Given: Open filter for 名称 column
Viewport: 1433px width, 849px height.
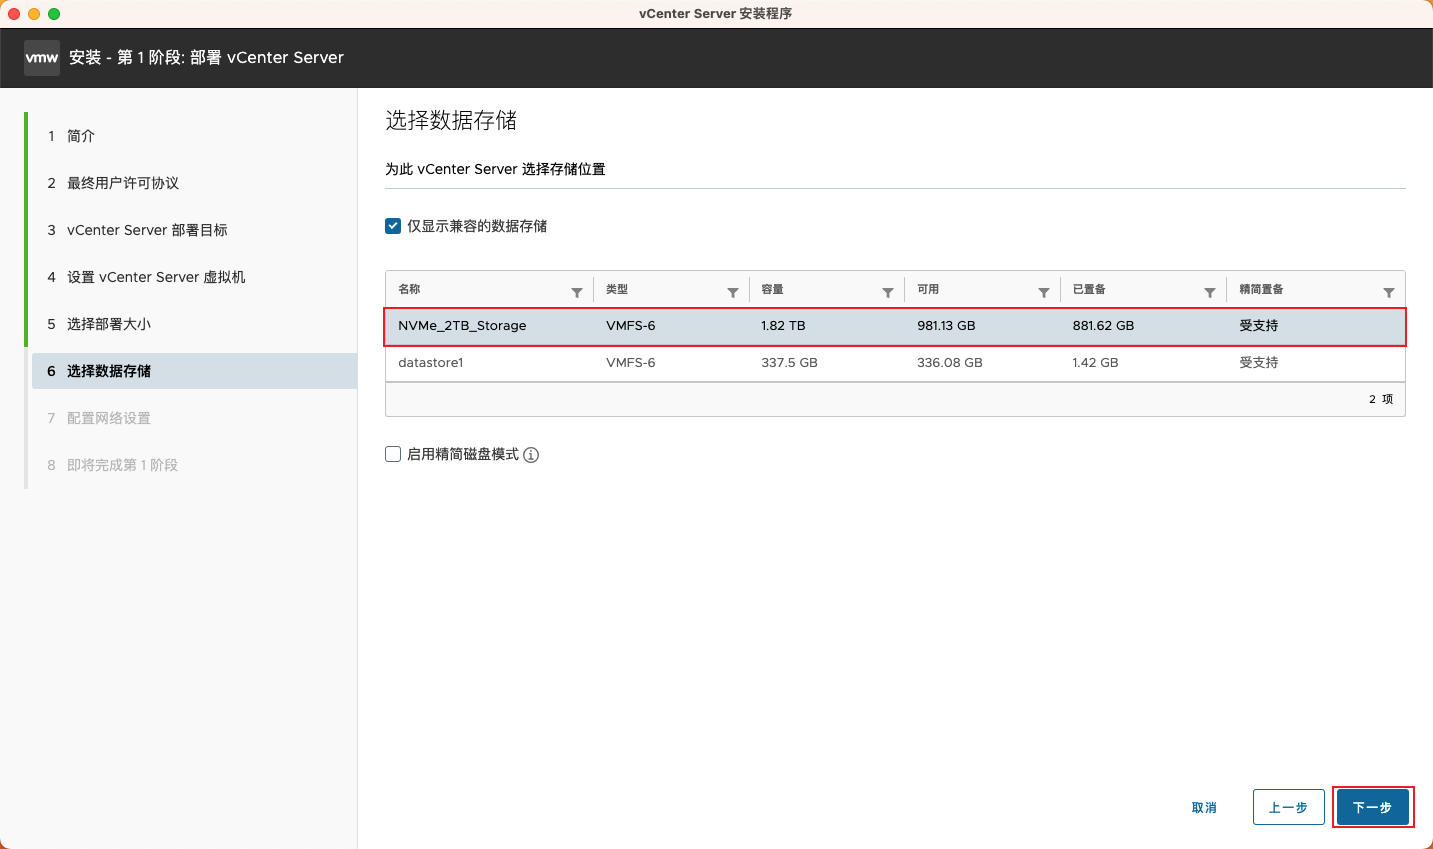Looking at the screenshot, I should tap(577, 292).
